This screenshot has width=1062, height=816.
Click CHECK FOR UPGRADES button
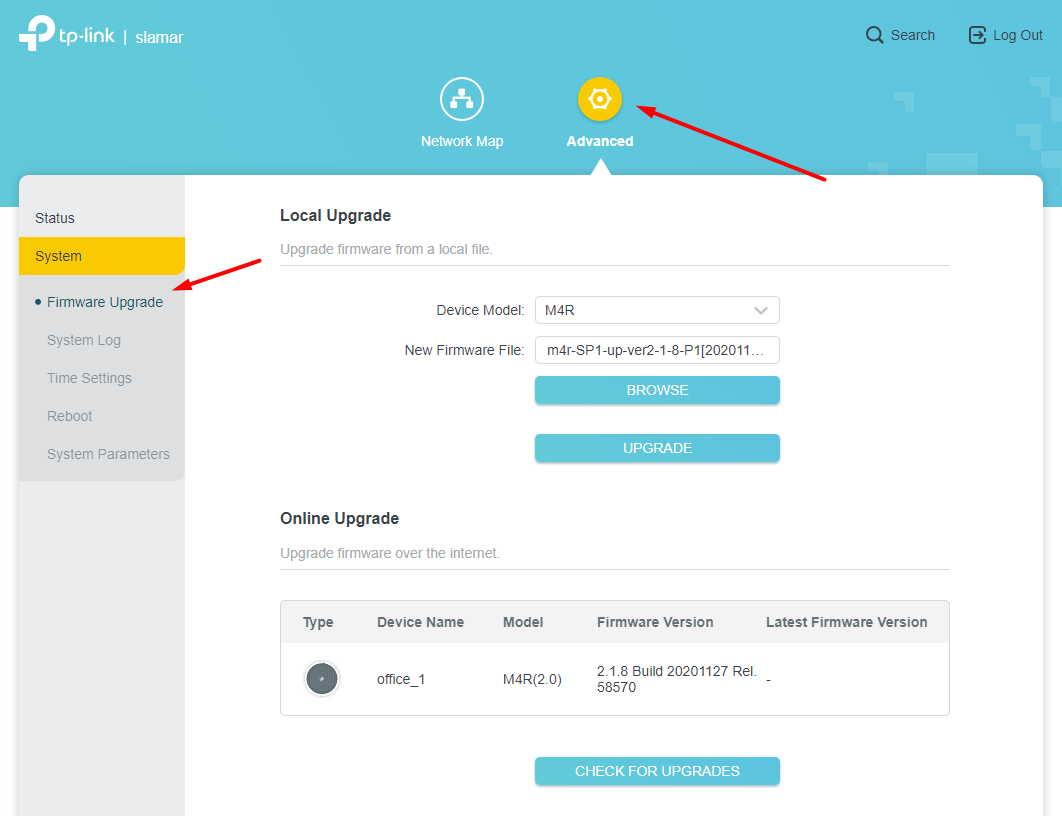pyautogui.click(x=657, y=771)
